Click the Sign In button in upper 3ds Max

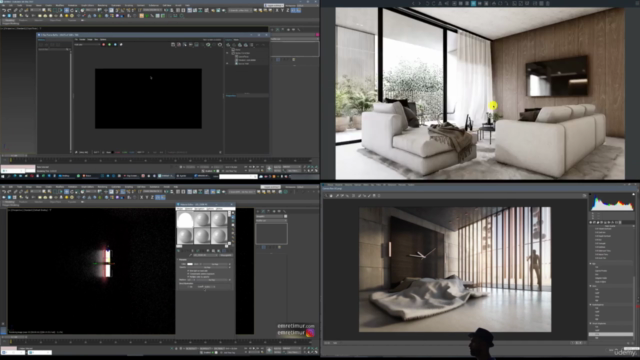[x=274, y=5]
